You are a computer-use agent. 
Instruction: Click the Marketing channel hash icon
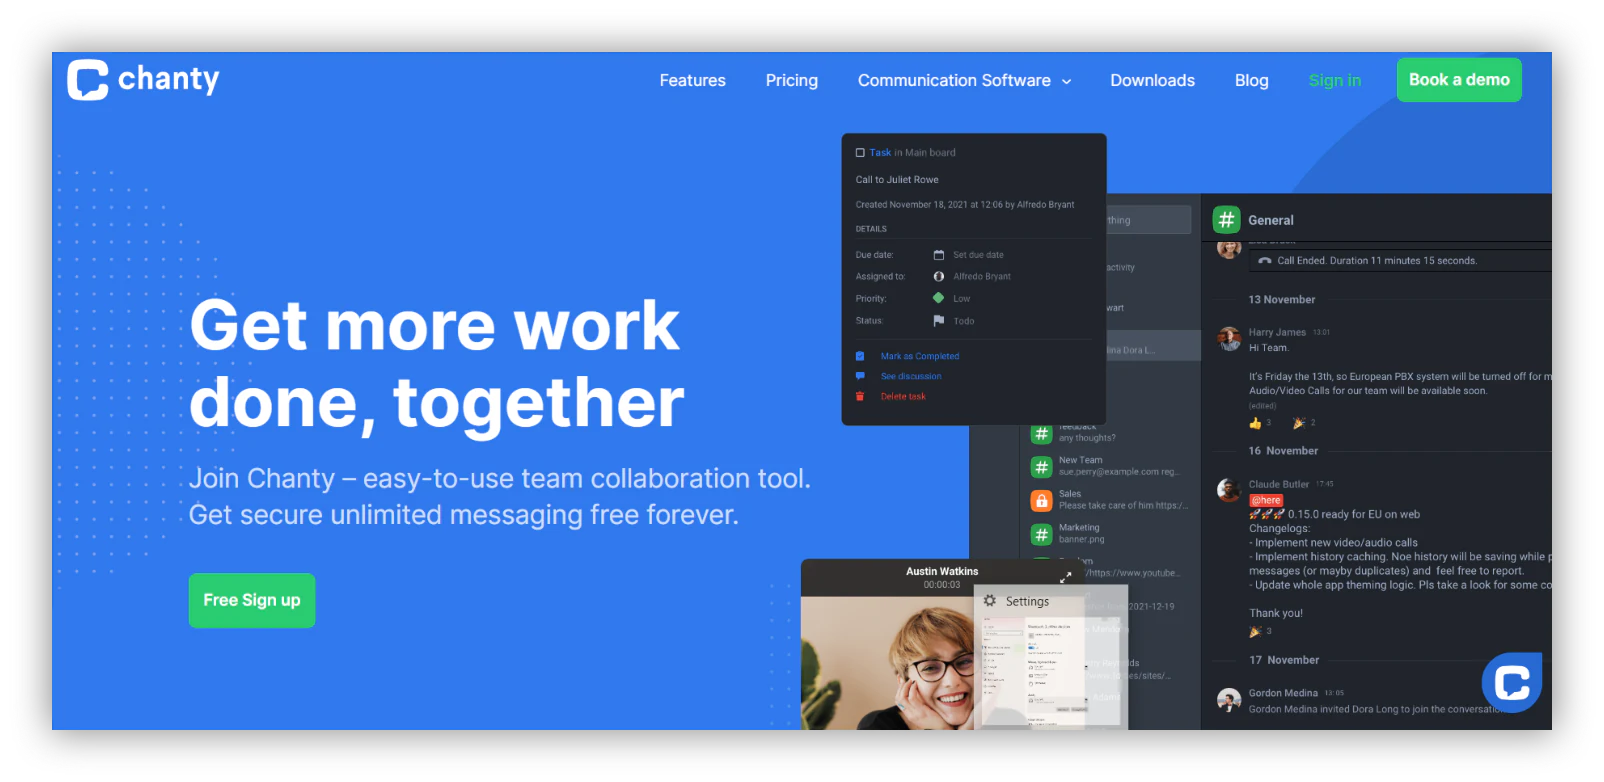click(x=1041, y=534)
